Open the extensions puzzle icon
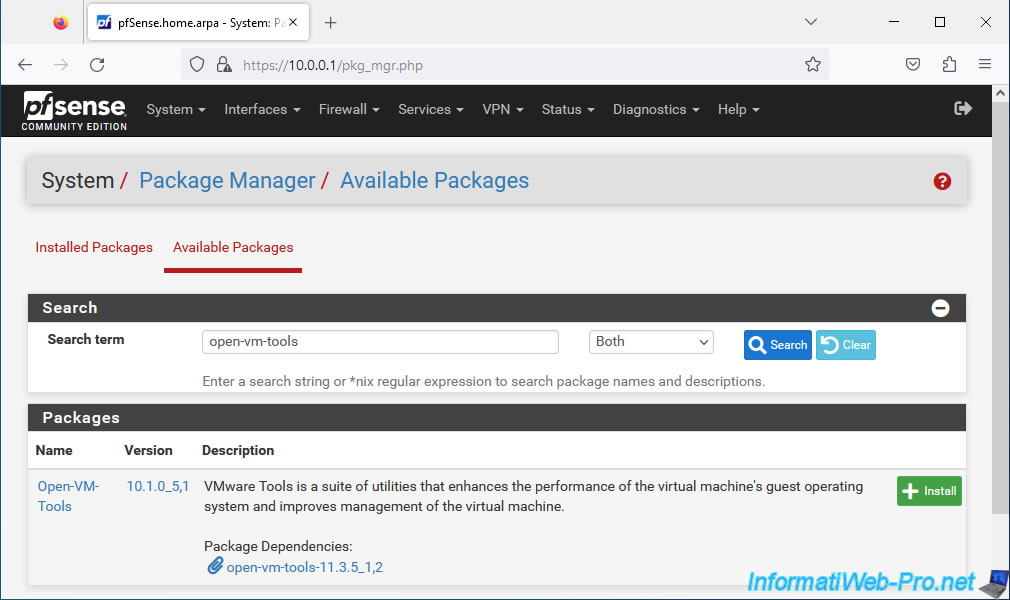The width and height of the screenshot is (1010, 600). tap(949, 64)
